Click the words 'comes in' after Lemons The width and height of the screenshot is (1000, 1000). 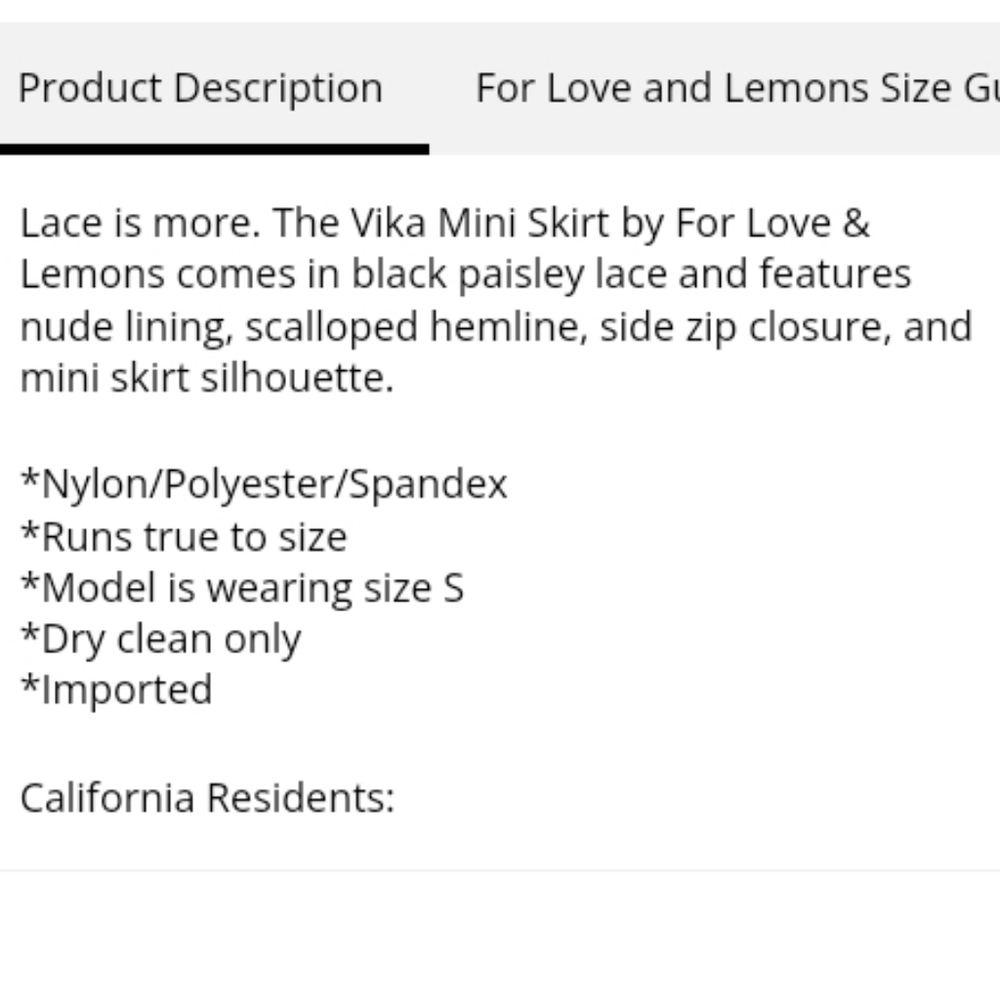[258, 275]
